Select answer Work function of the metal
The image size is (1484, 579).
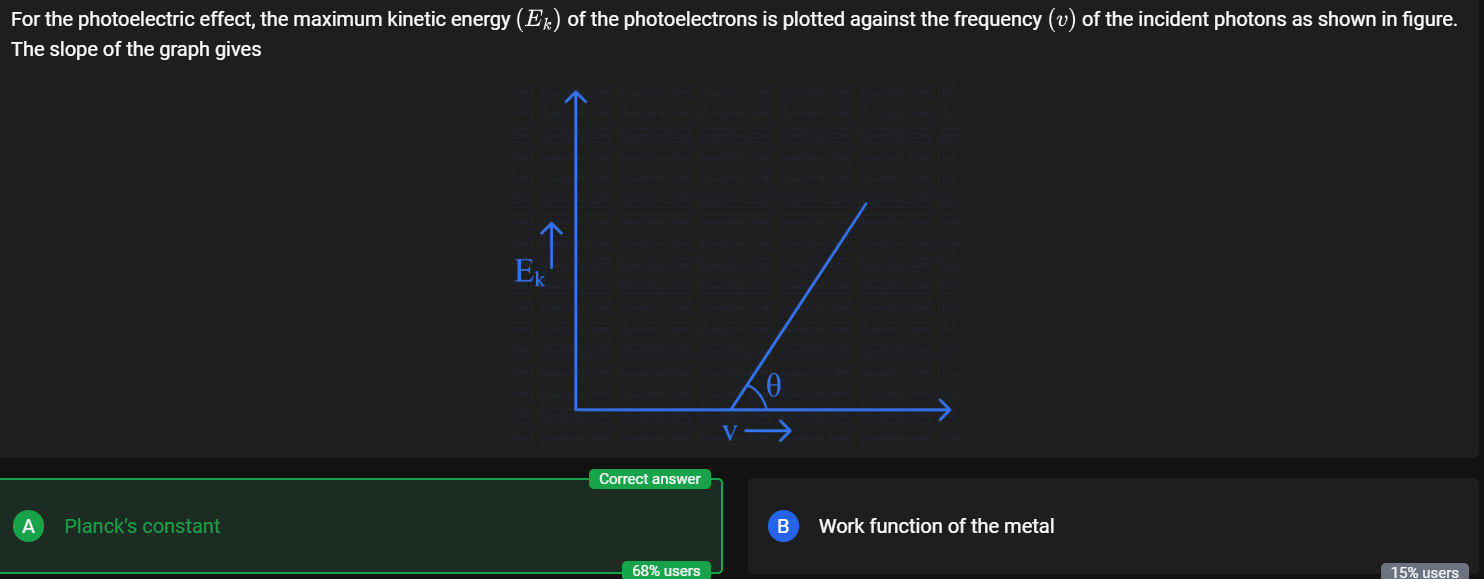936,526
